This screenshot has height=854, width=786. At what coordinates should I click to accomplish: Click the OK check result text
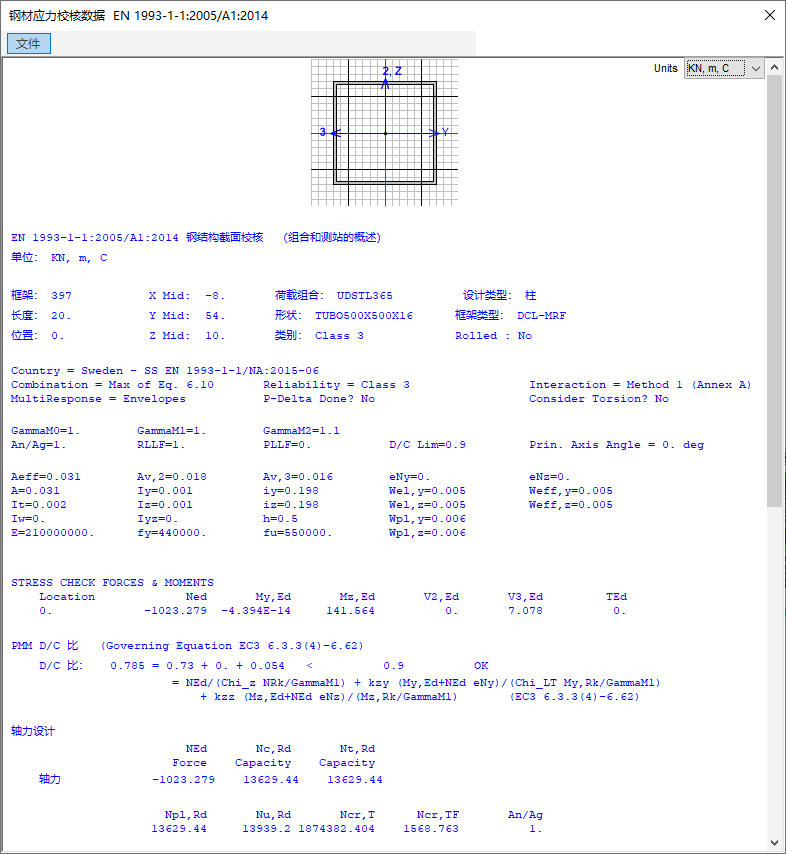[x=481, y=666]
